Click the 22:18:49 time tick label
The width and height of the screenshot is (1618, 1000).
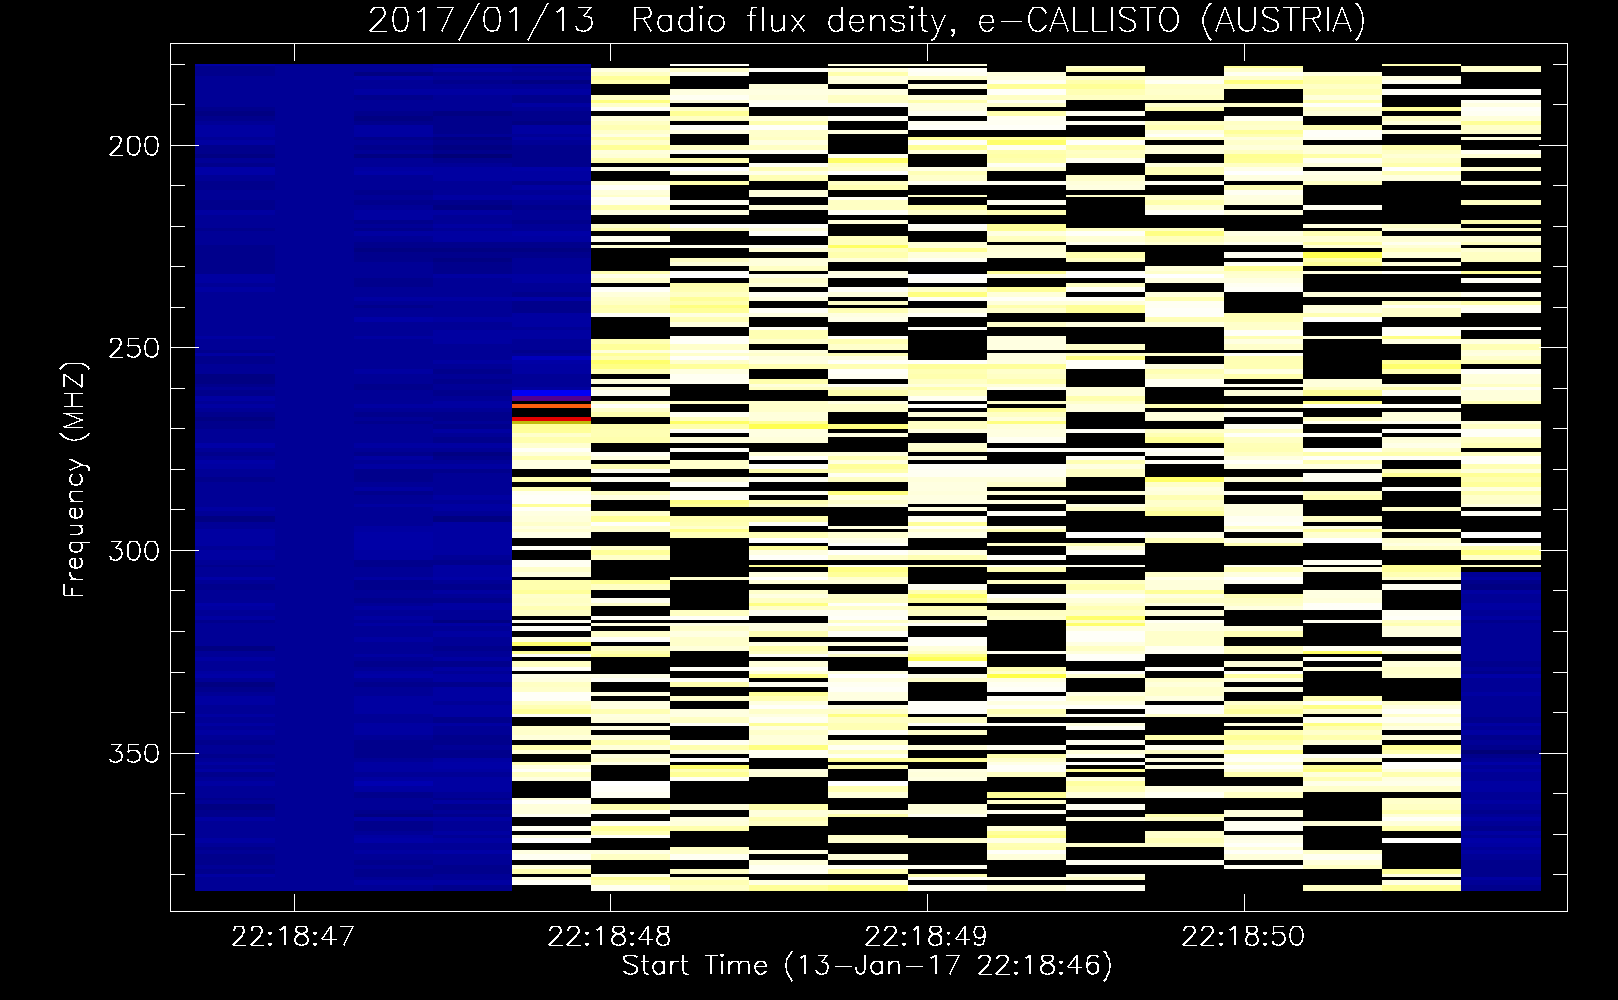pos(926,937)
